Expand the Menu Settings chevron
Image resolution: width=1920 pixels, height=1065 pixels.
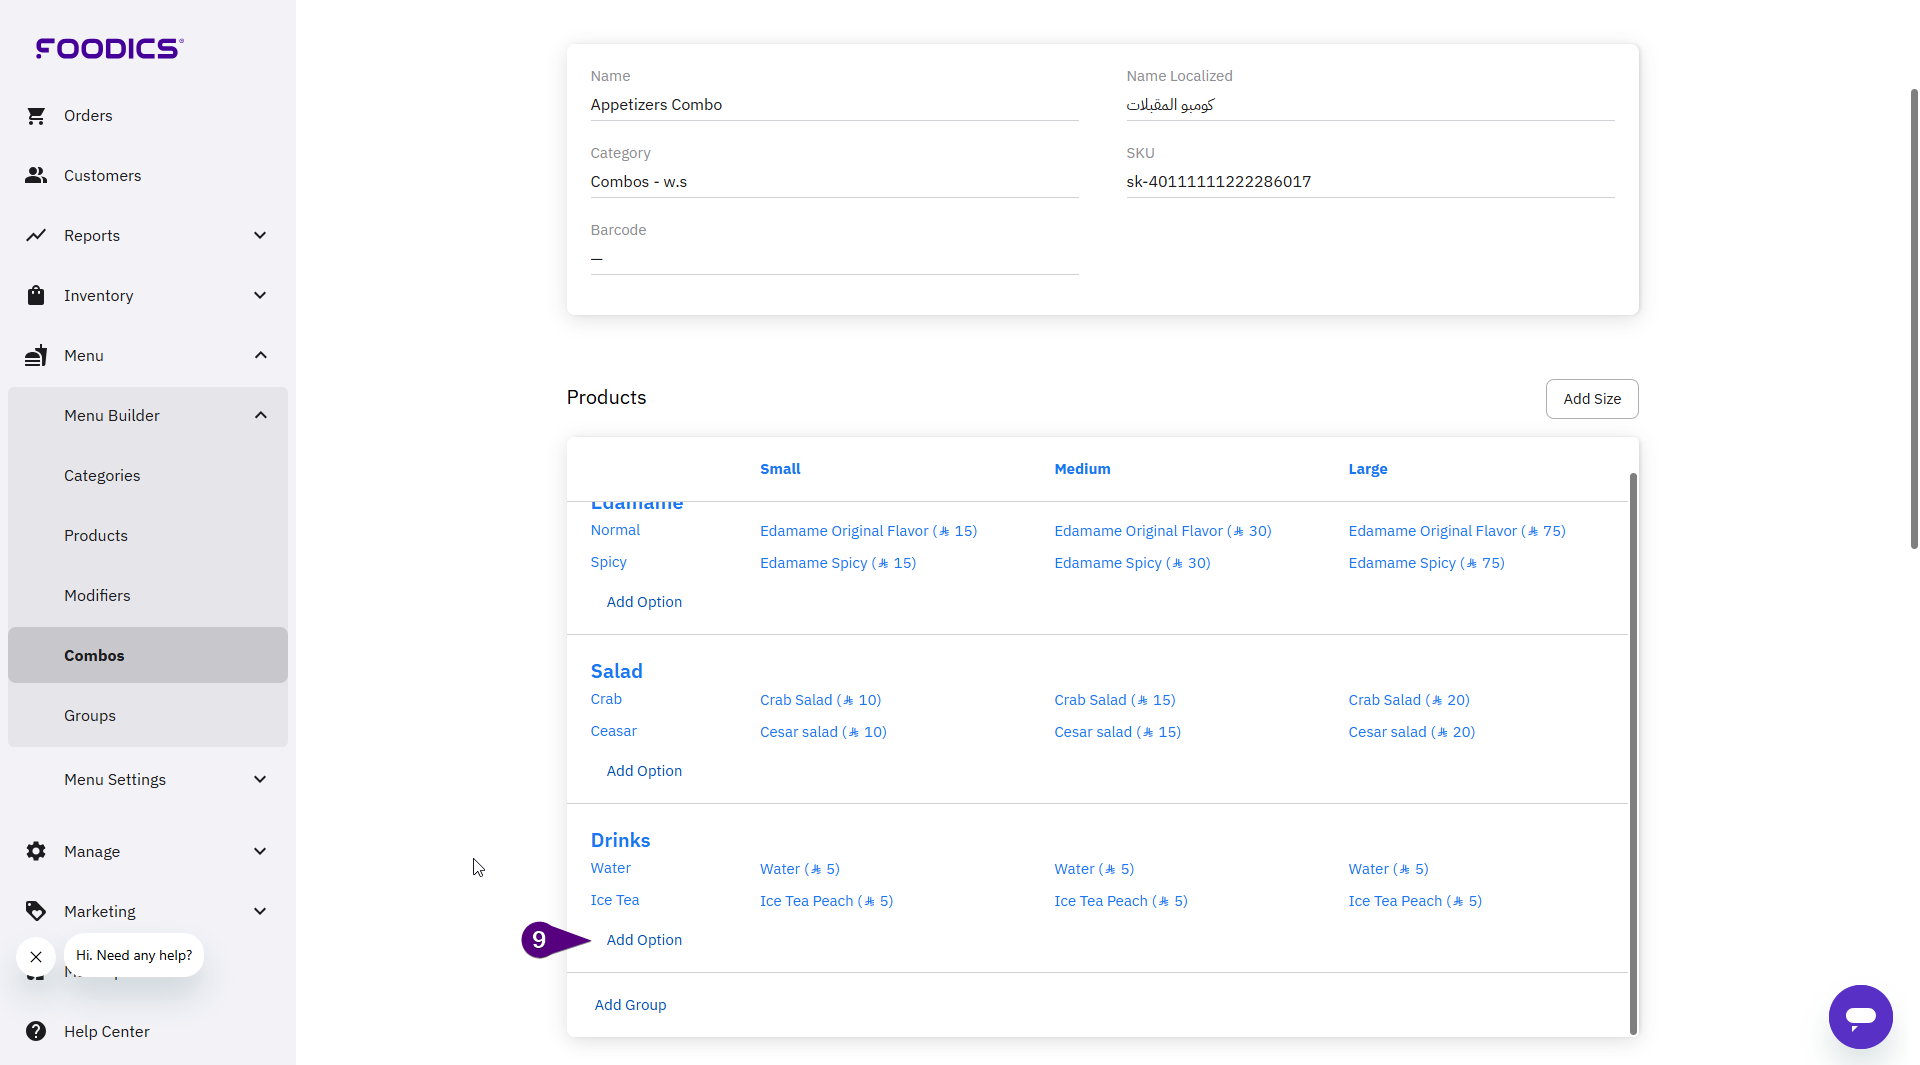click(260, 780)
